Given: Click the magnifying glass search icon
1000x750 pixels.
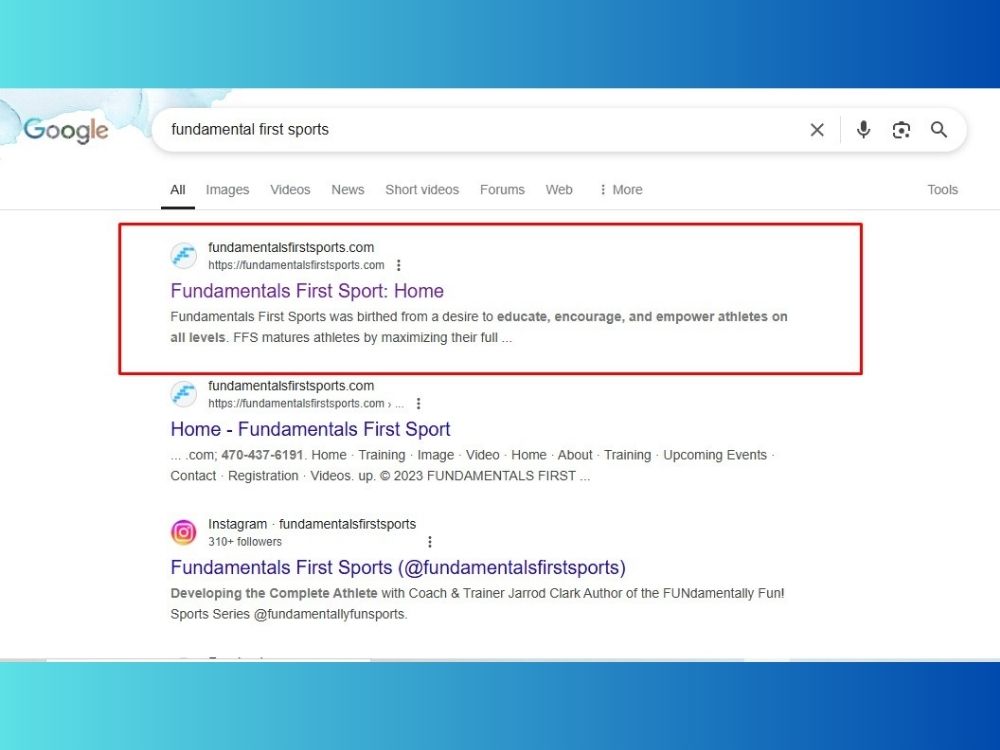Looking at the screenshot, I should [939, 129].
